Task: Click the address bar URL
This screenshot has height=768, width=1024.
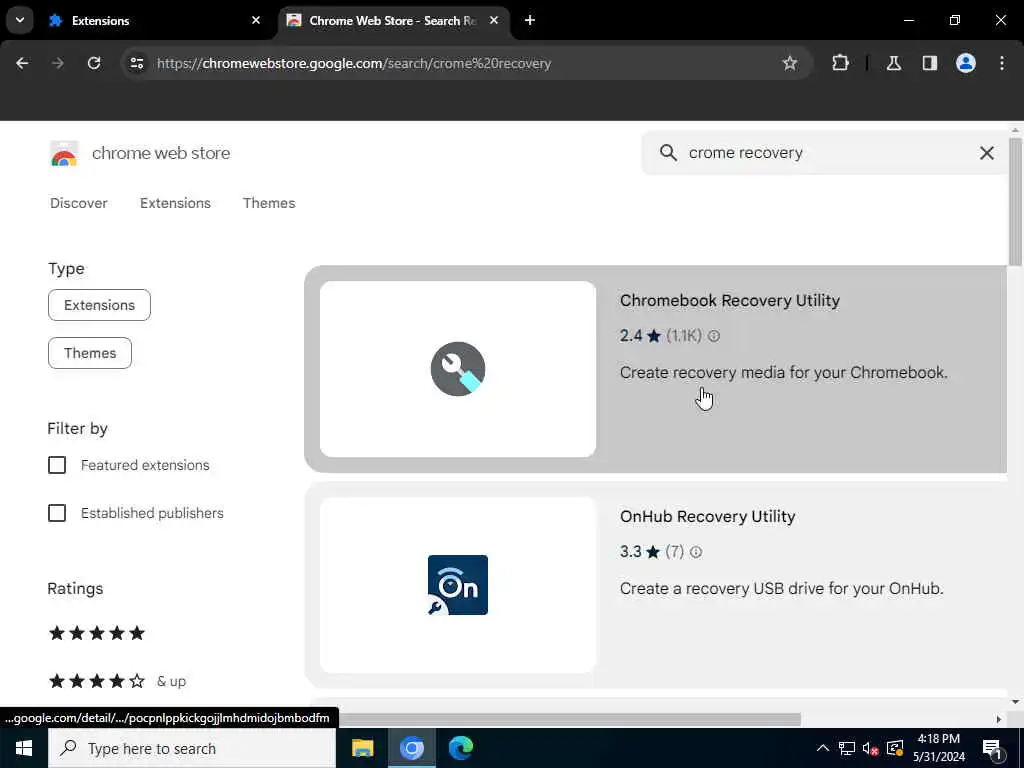Action: (x=354, y=63)
